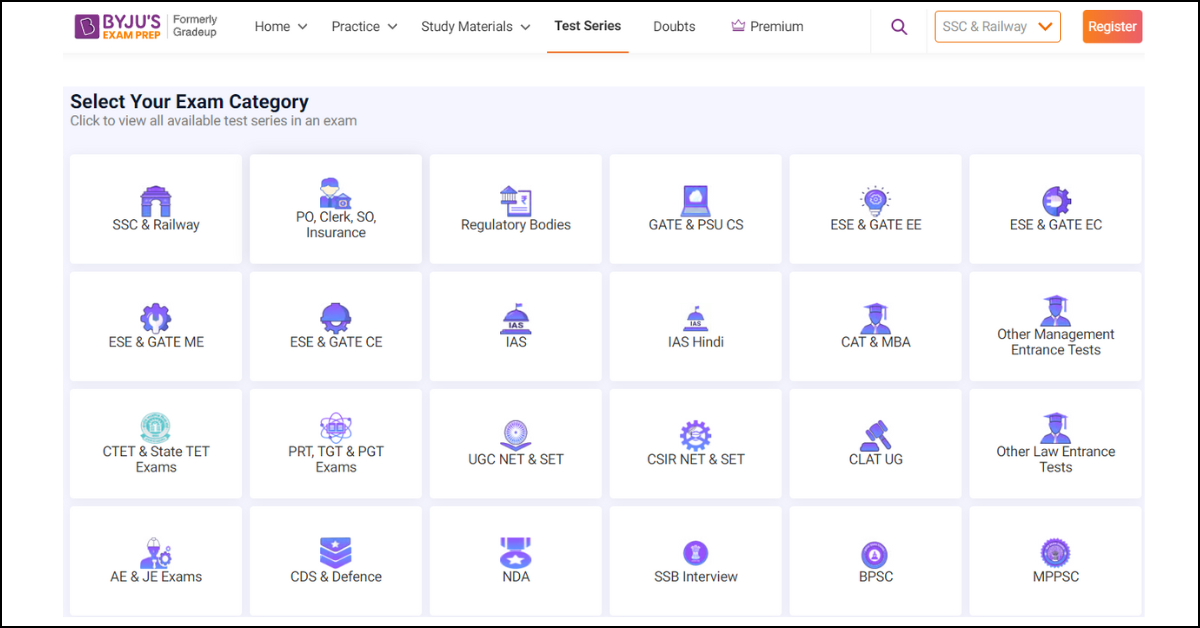Open the NDA label link
The height and width of the screenshot is (628, 1200).
coord(516,576)
